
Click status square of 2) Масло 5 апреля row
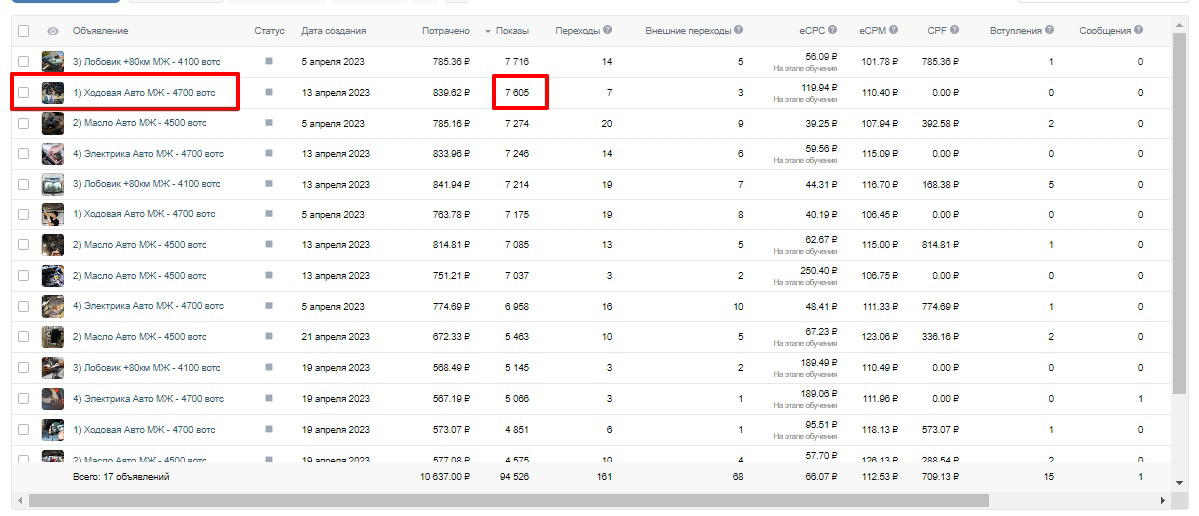268,122
